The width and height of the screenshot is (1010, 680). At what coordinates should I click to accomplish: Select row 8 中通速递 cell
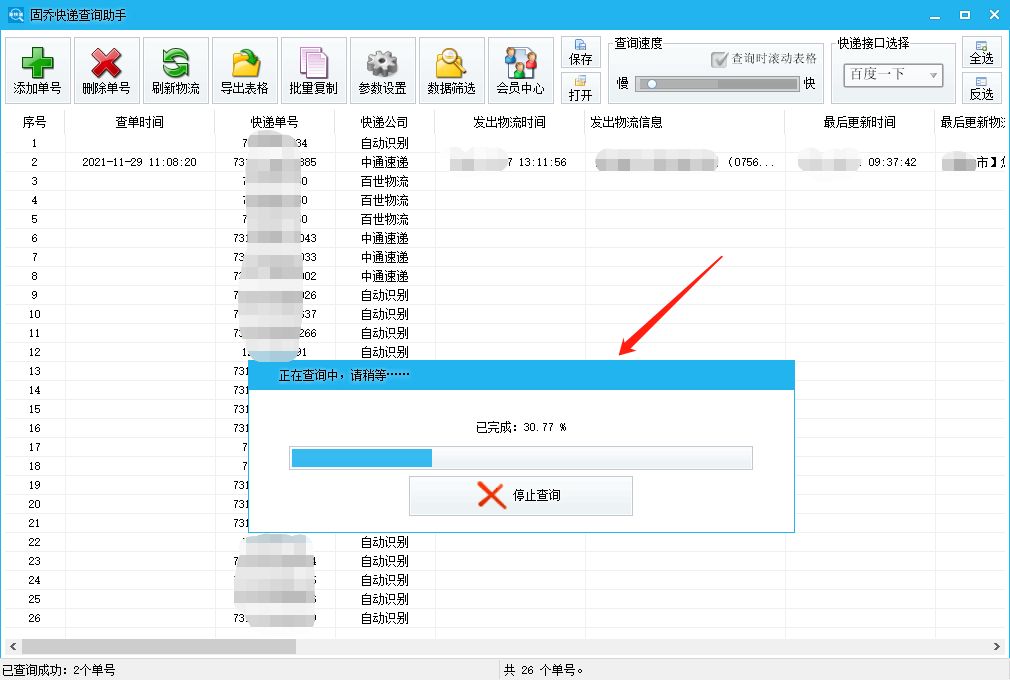point(385,276)
